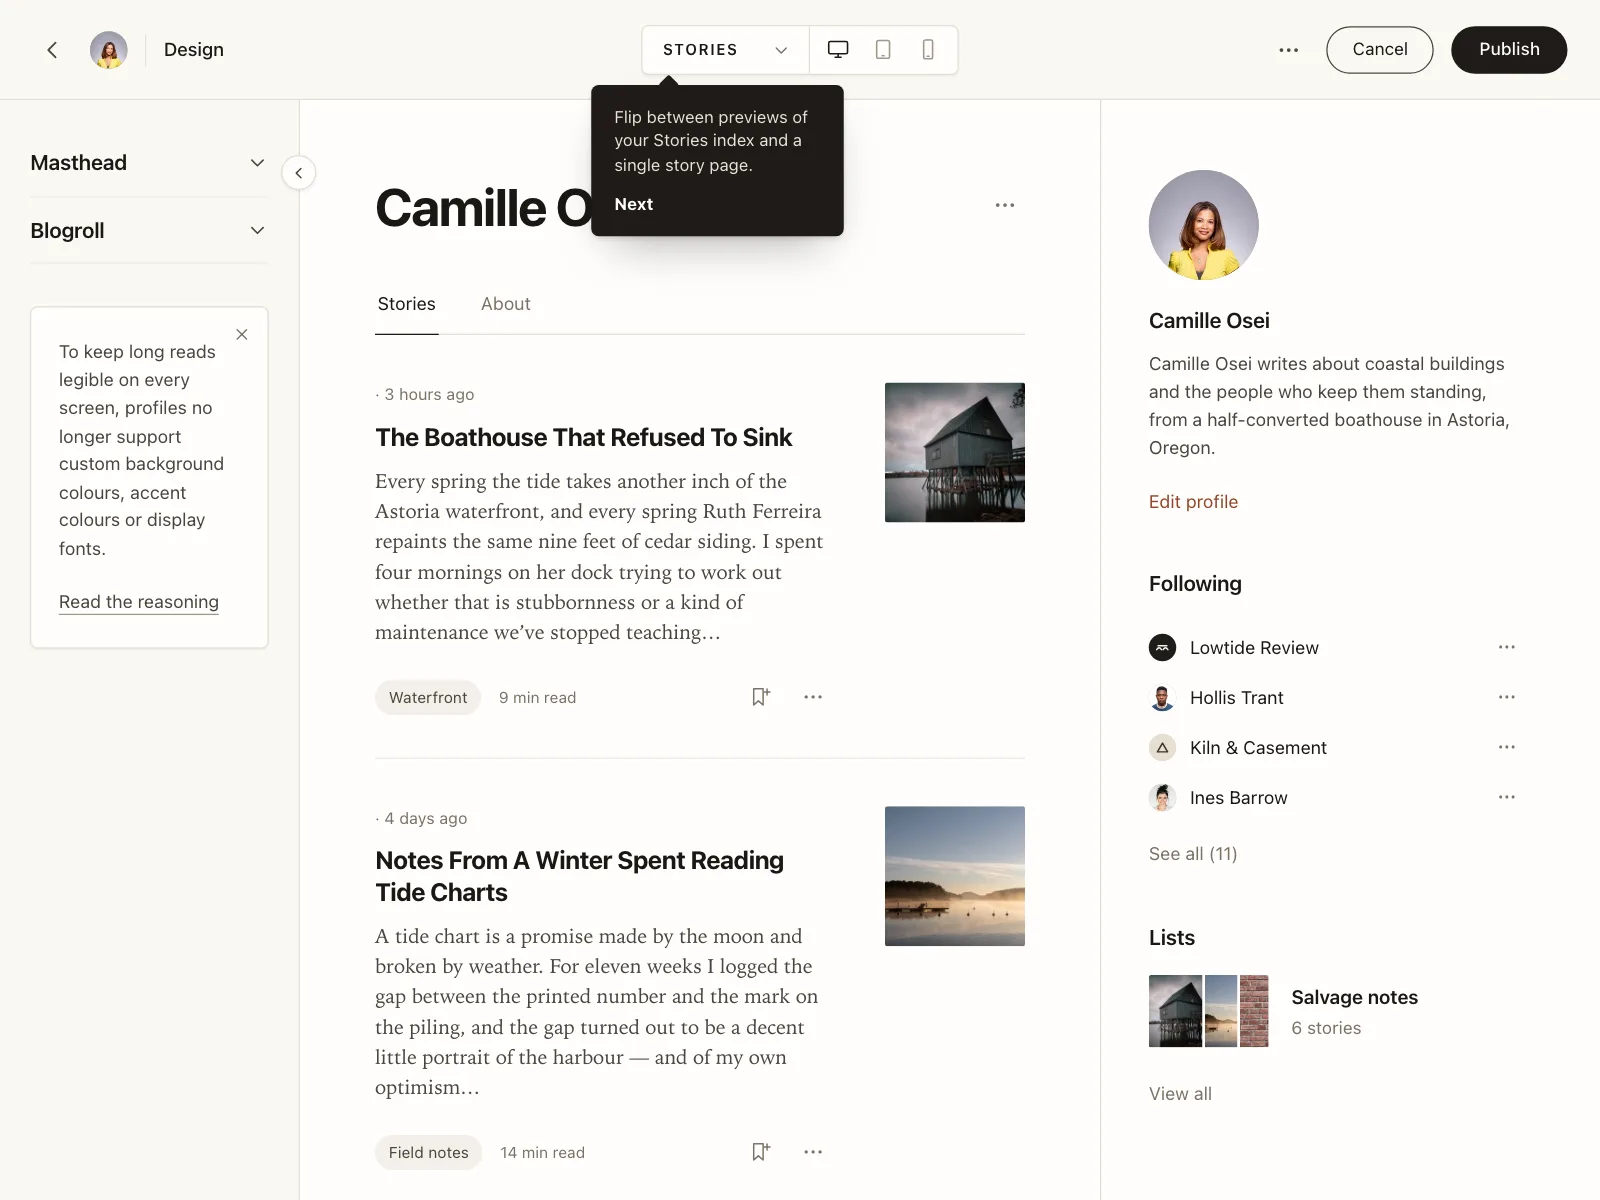Screen dimensions: 1600x1200
Task: Click the Lowtide Review publication icon
Action: pos(1162,648)
